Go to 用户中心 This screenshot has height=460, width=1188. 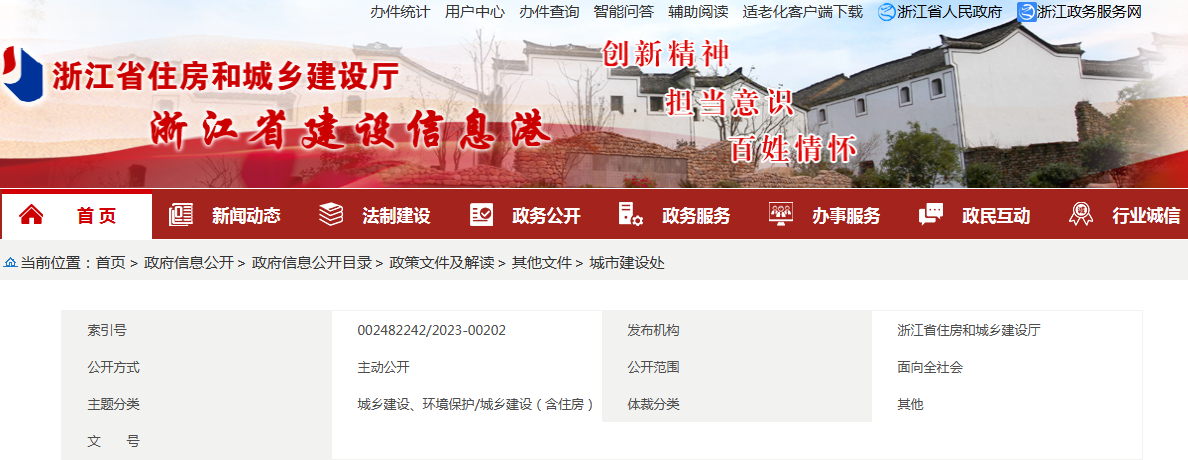[x=474, y=11]
